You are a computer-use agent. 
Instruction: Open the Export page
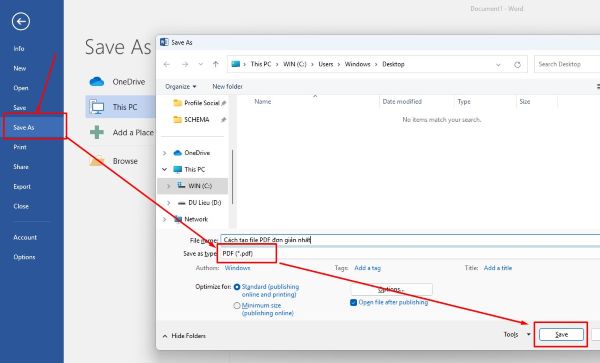22,187
